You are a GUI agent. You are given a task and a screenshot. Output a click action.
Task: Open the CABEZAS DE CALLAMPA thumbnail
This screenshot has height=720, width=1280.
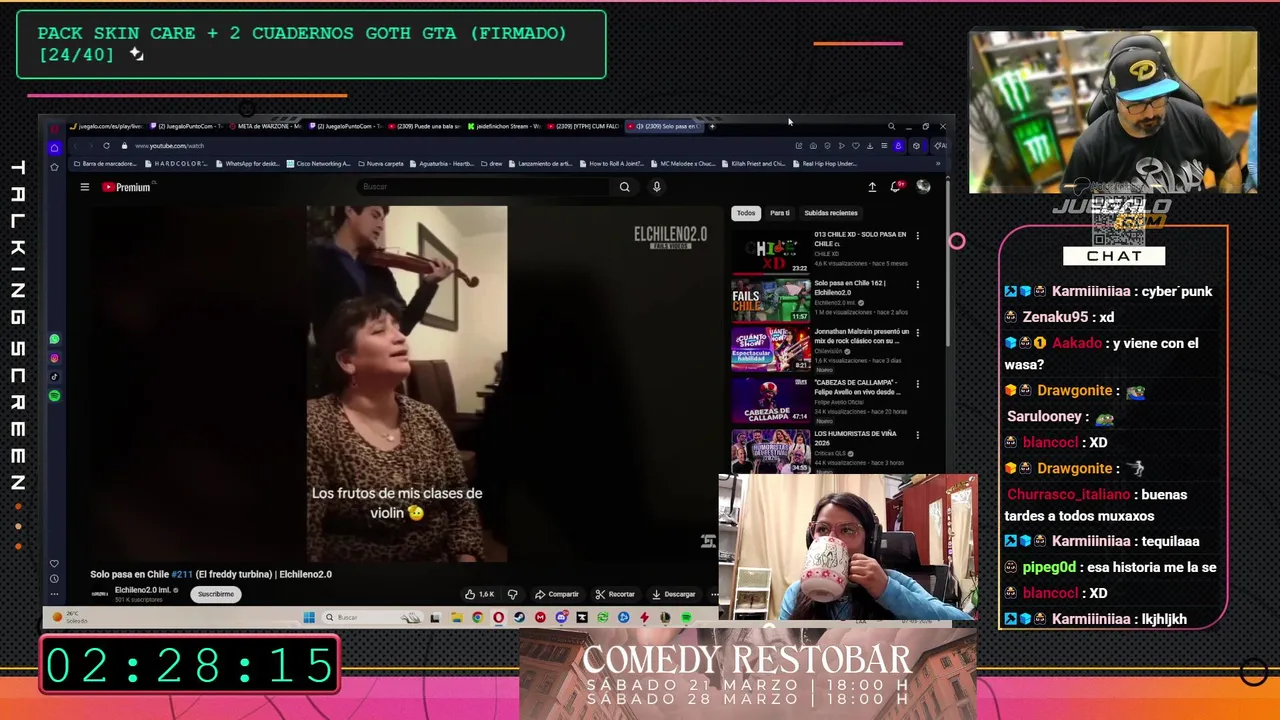[771, 400]
